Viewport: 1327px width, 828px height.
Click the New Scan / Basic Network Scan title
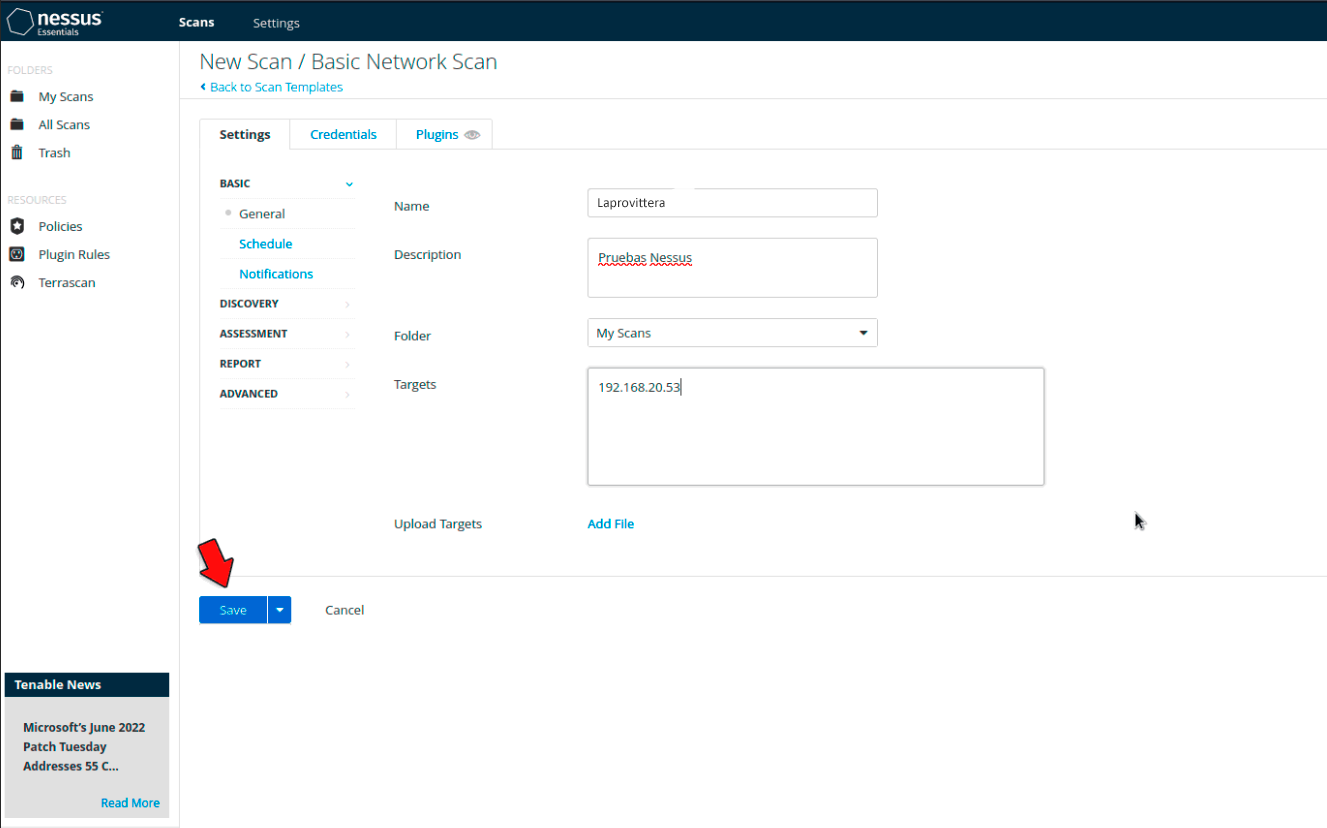[x=348, y=62]
